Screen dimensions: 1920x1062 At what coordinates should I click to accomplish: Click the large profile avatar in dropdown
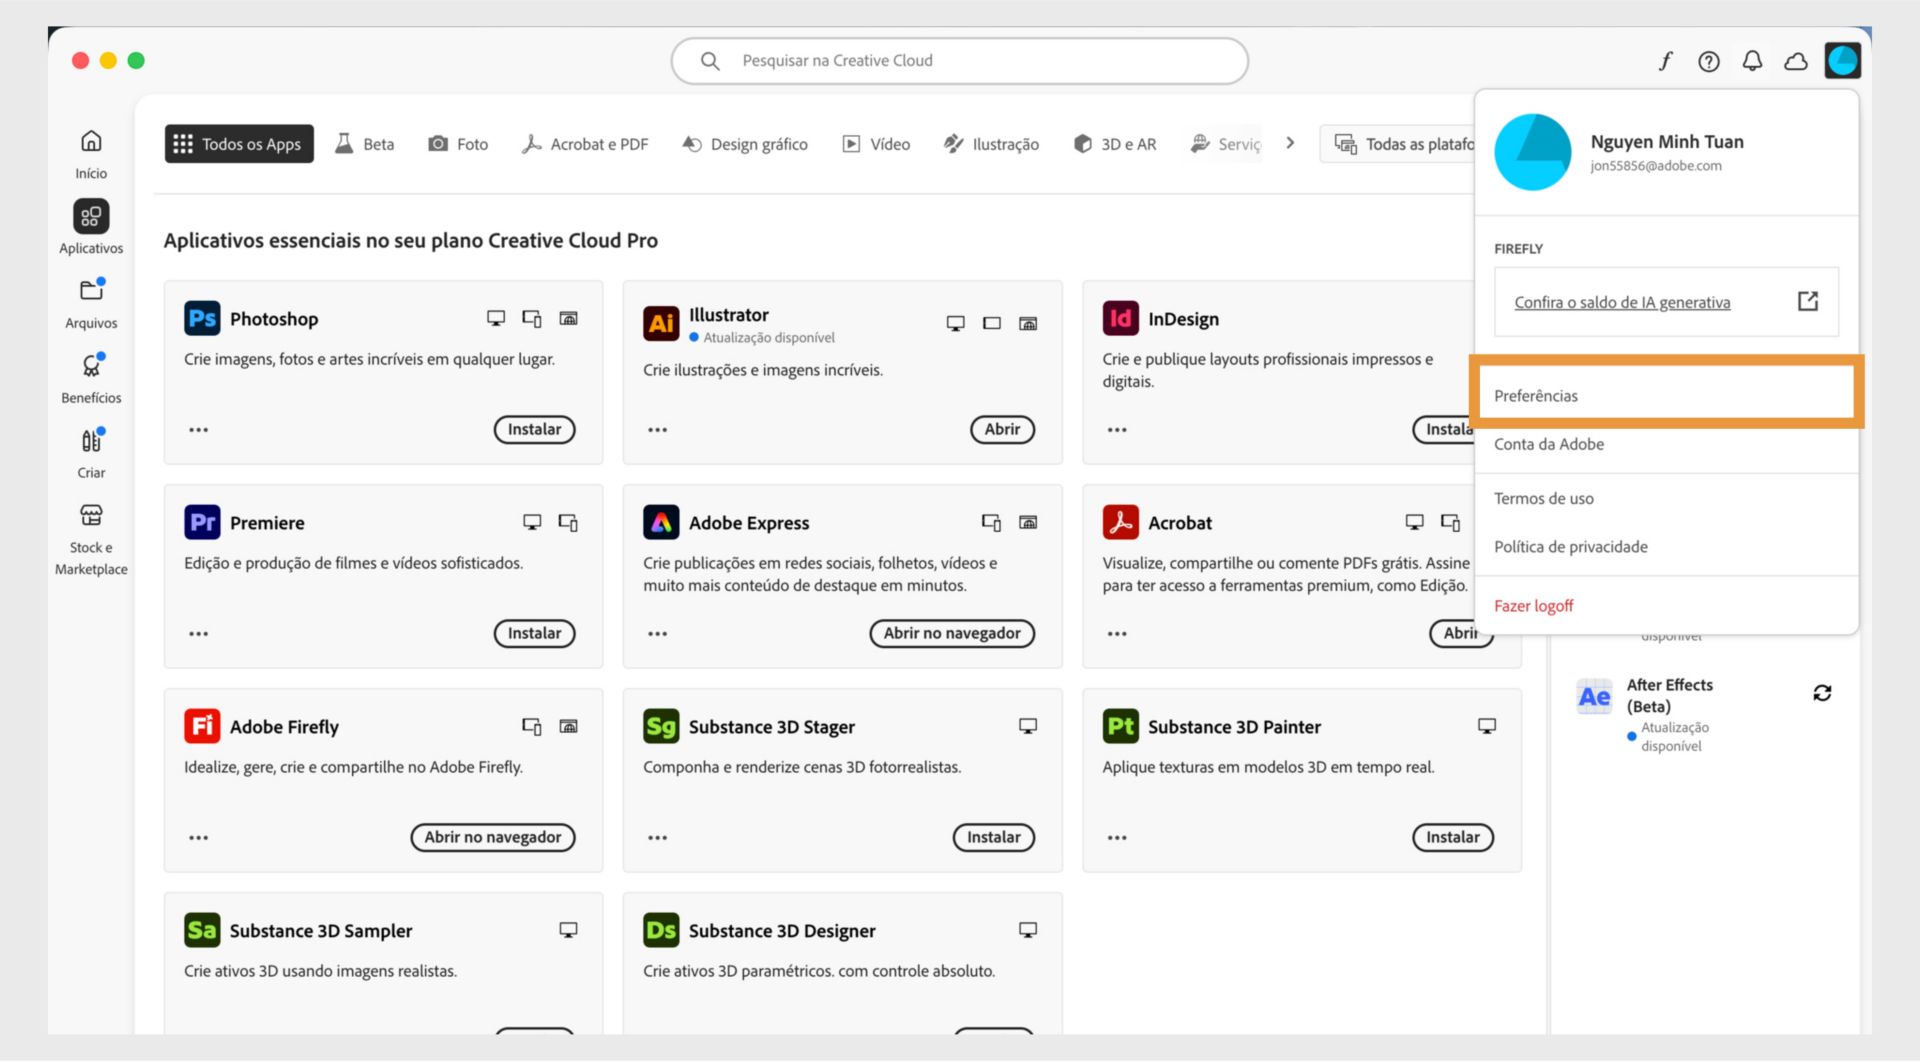click(x=1532, y=152)
